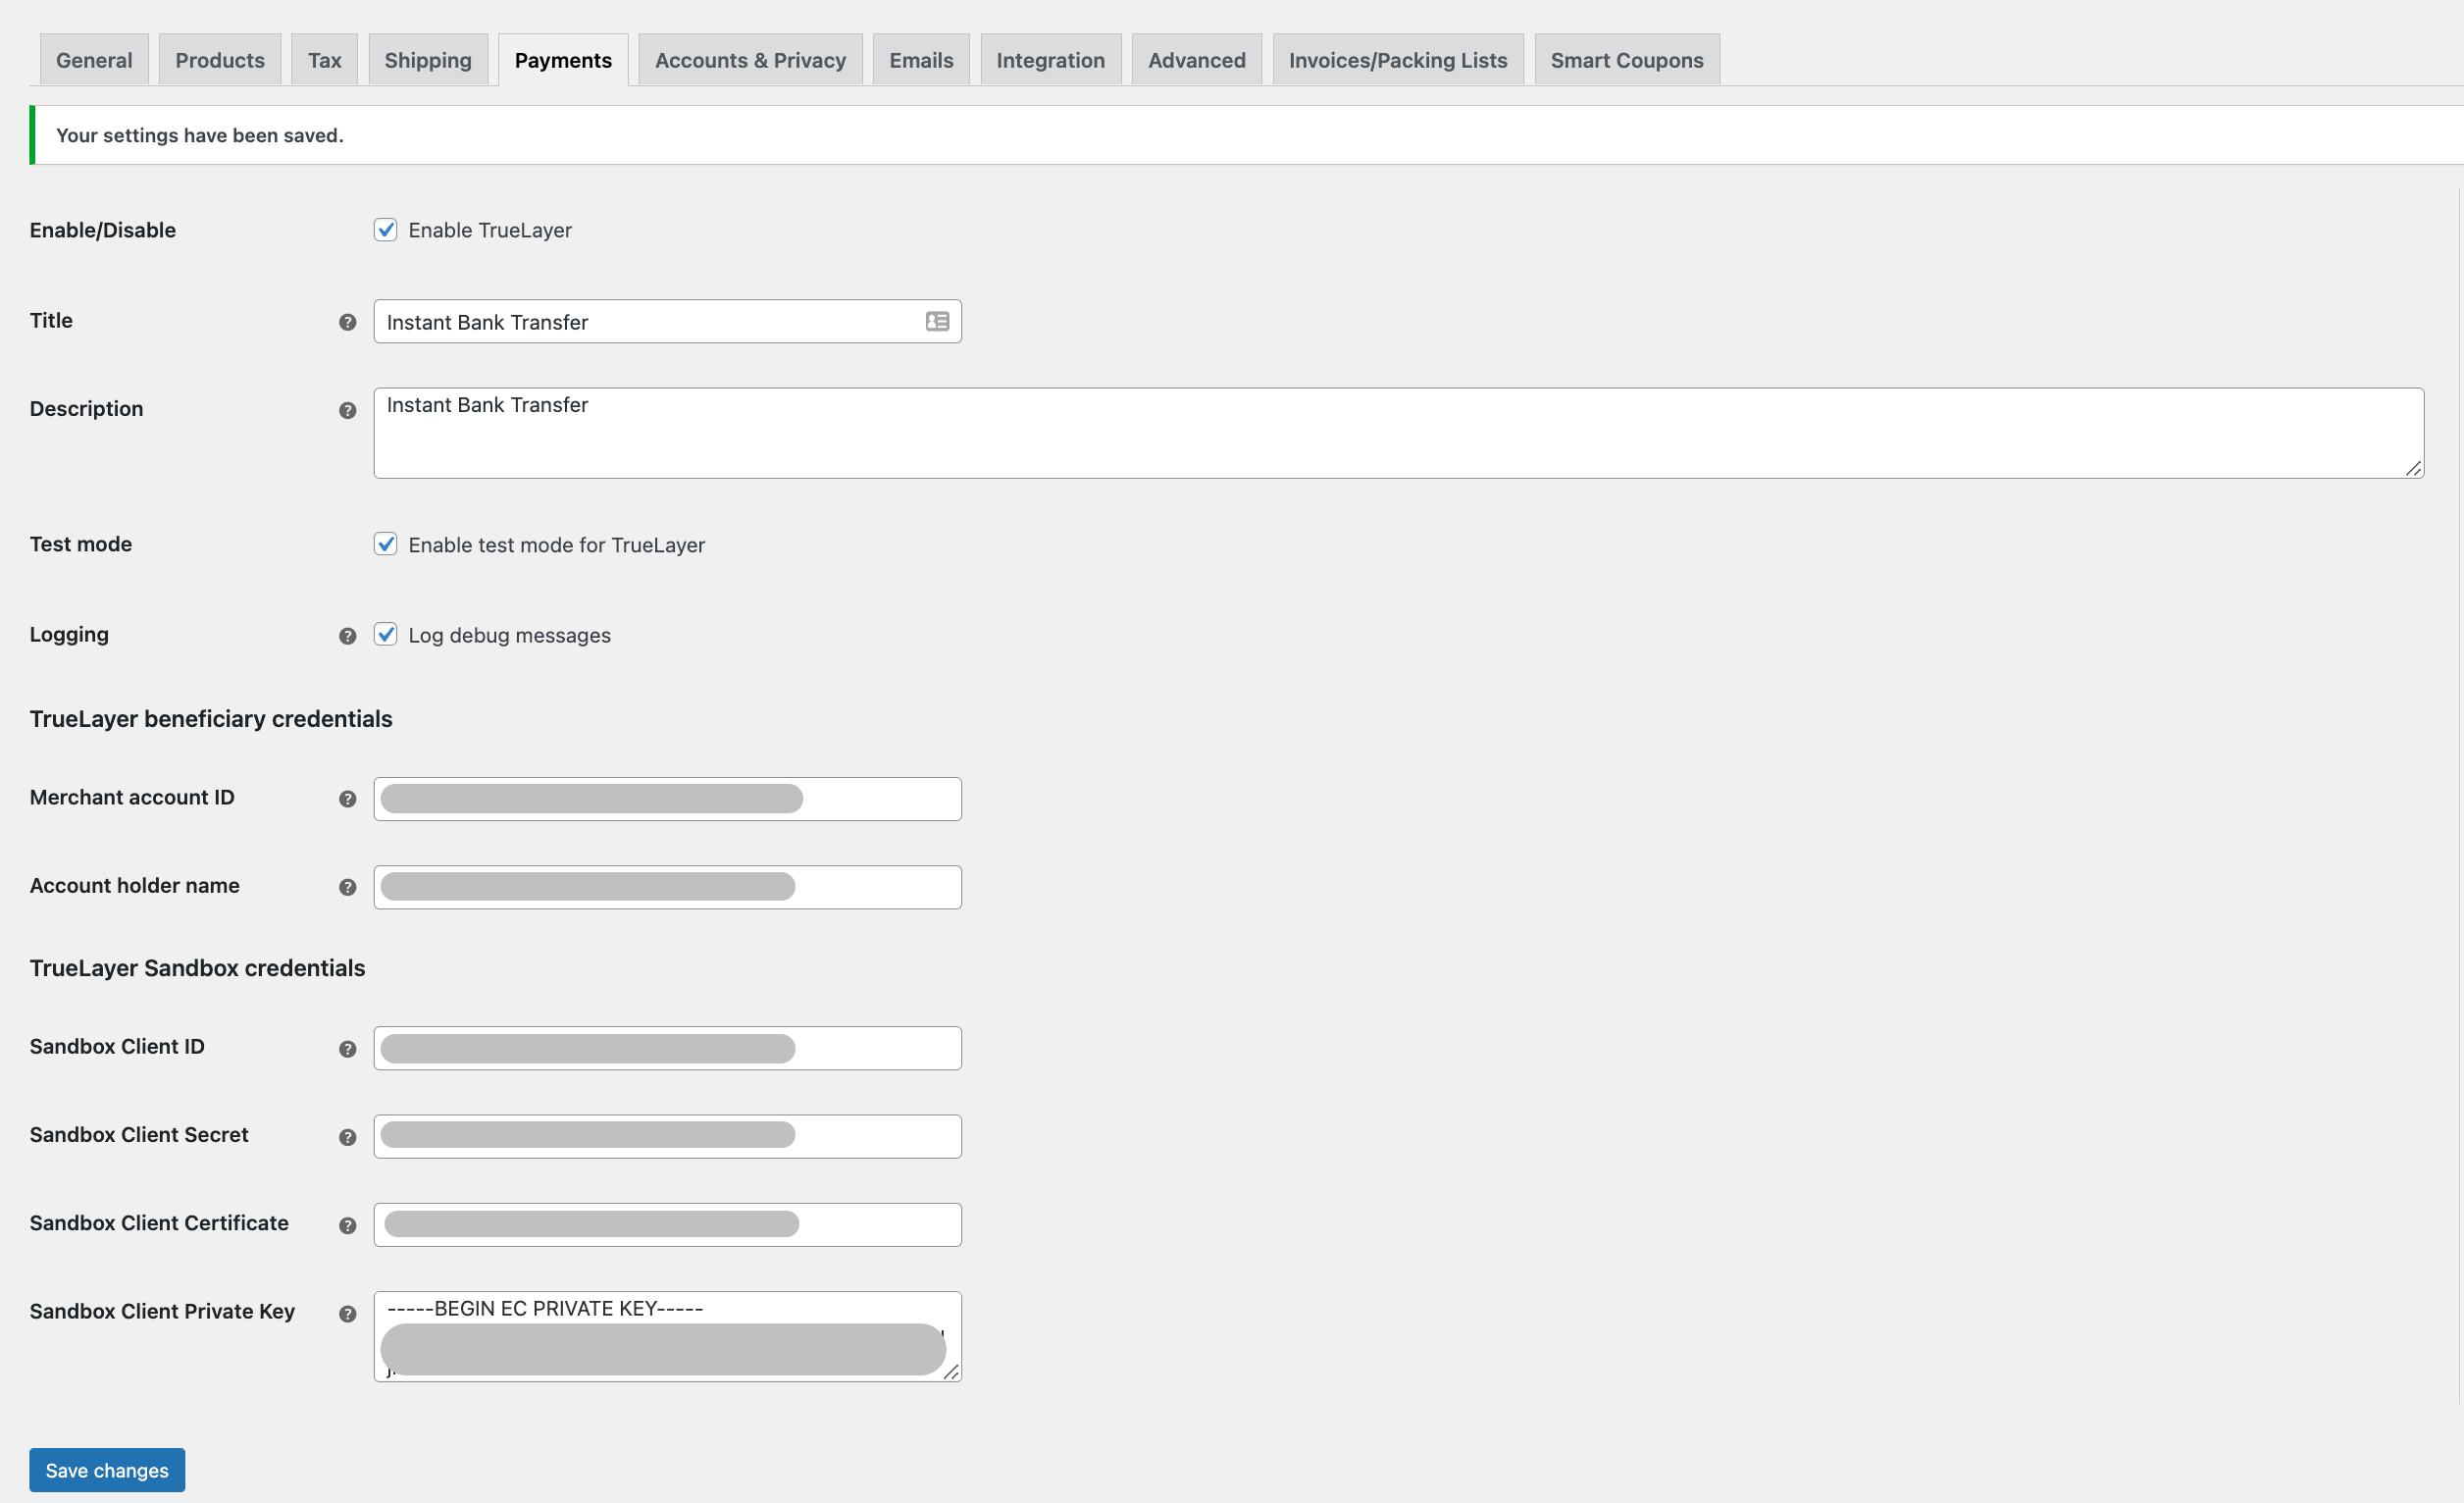The image size is (2464, 1503).
Task: Click the Logging help tooltip icon
Action: click(x=347, y=636)
